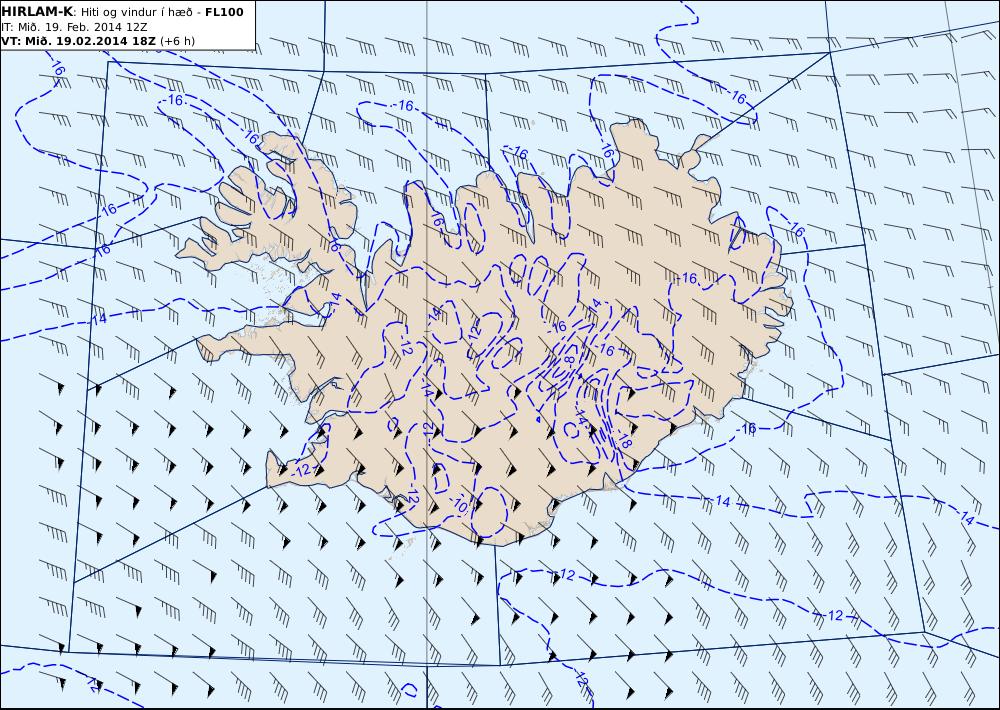Click the 'IT: Mið. 19. Feb. 2014 12Z' line

click(75, 27)
